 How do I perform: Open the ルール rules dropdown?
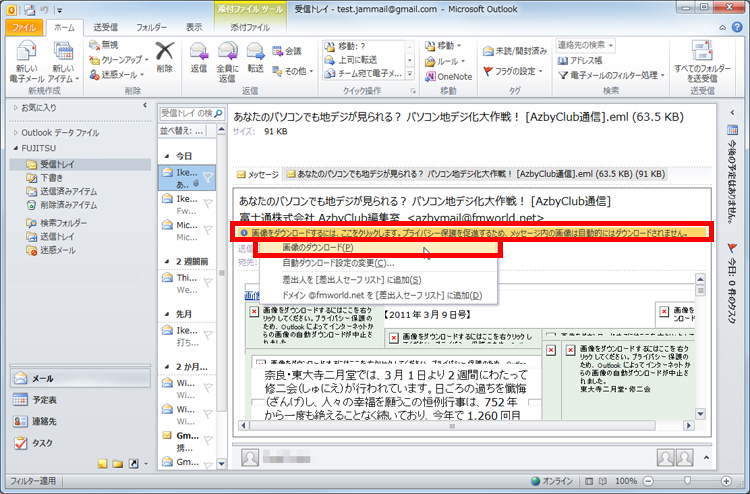(x=445, y=61)
